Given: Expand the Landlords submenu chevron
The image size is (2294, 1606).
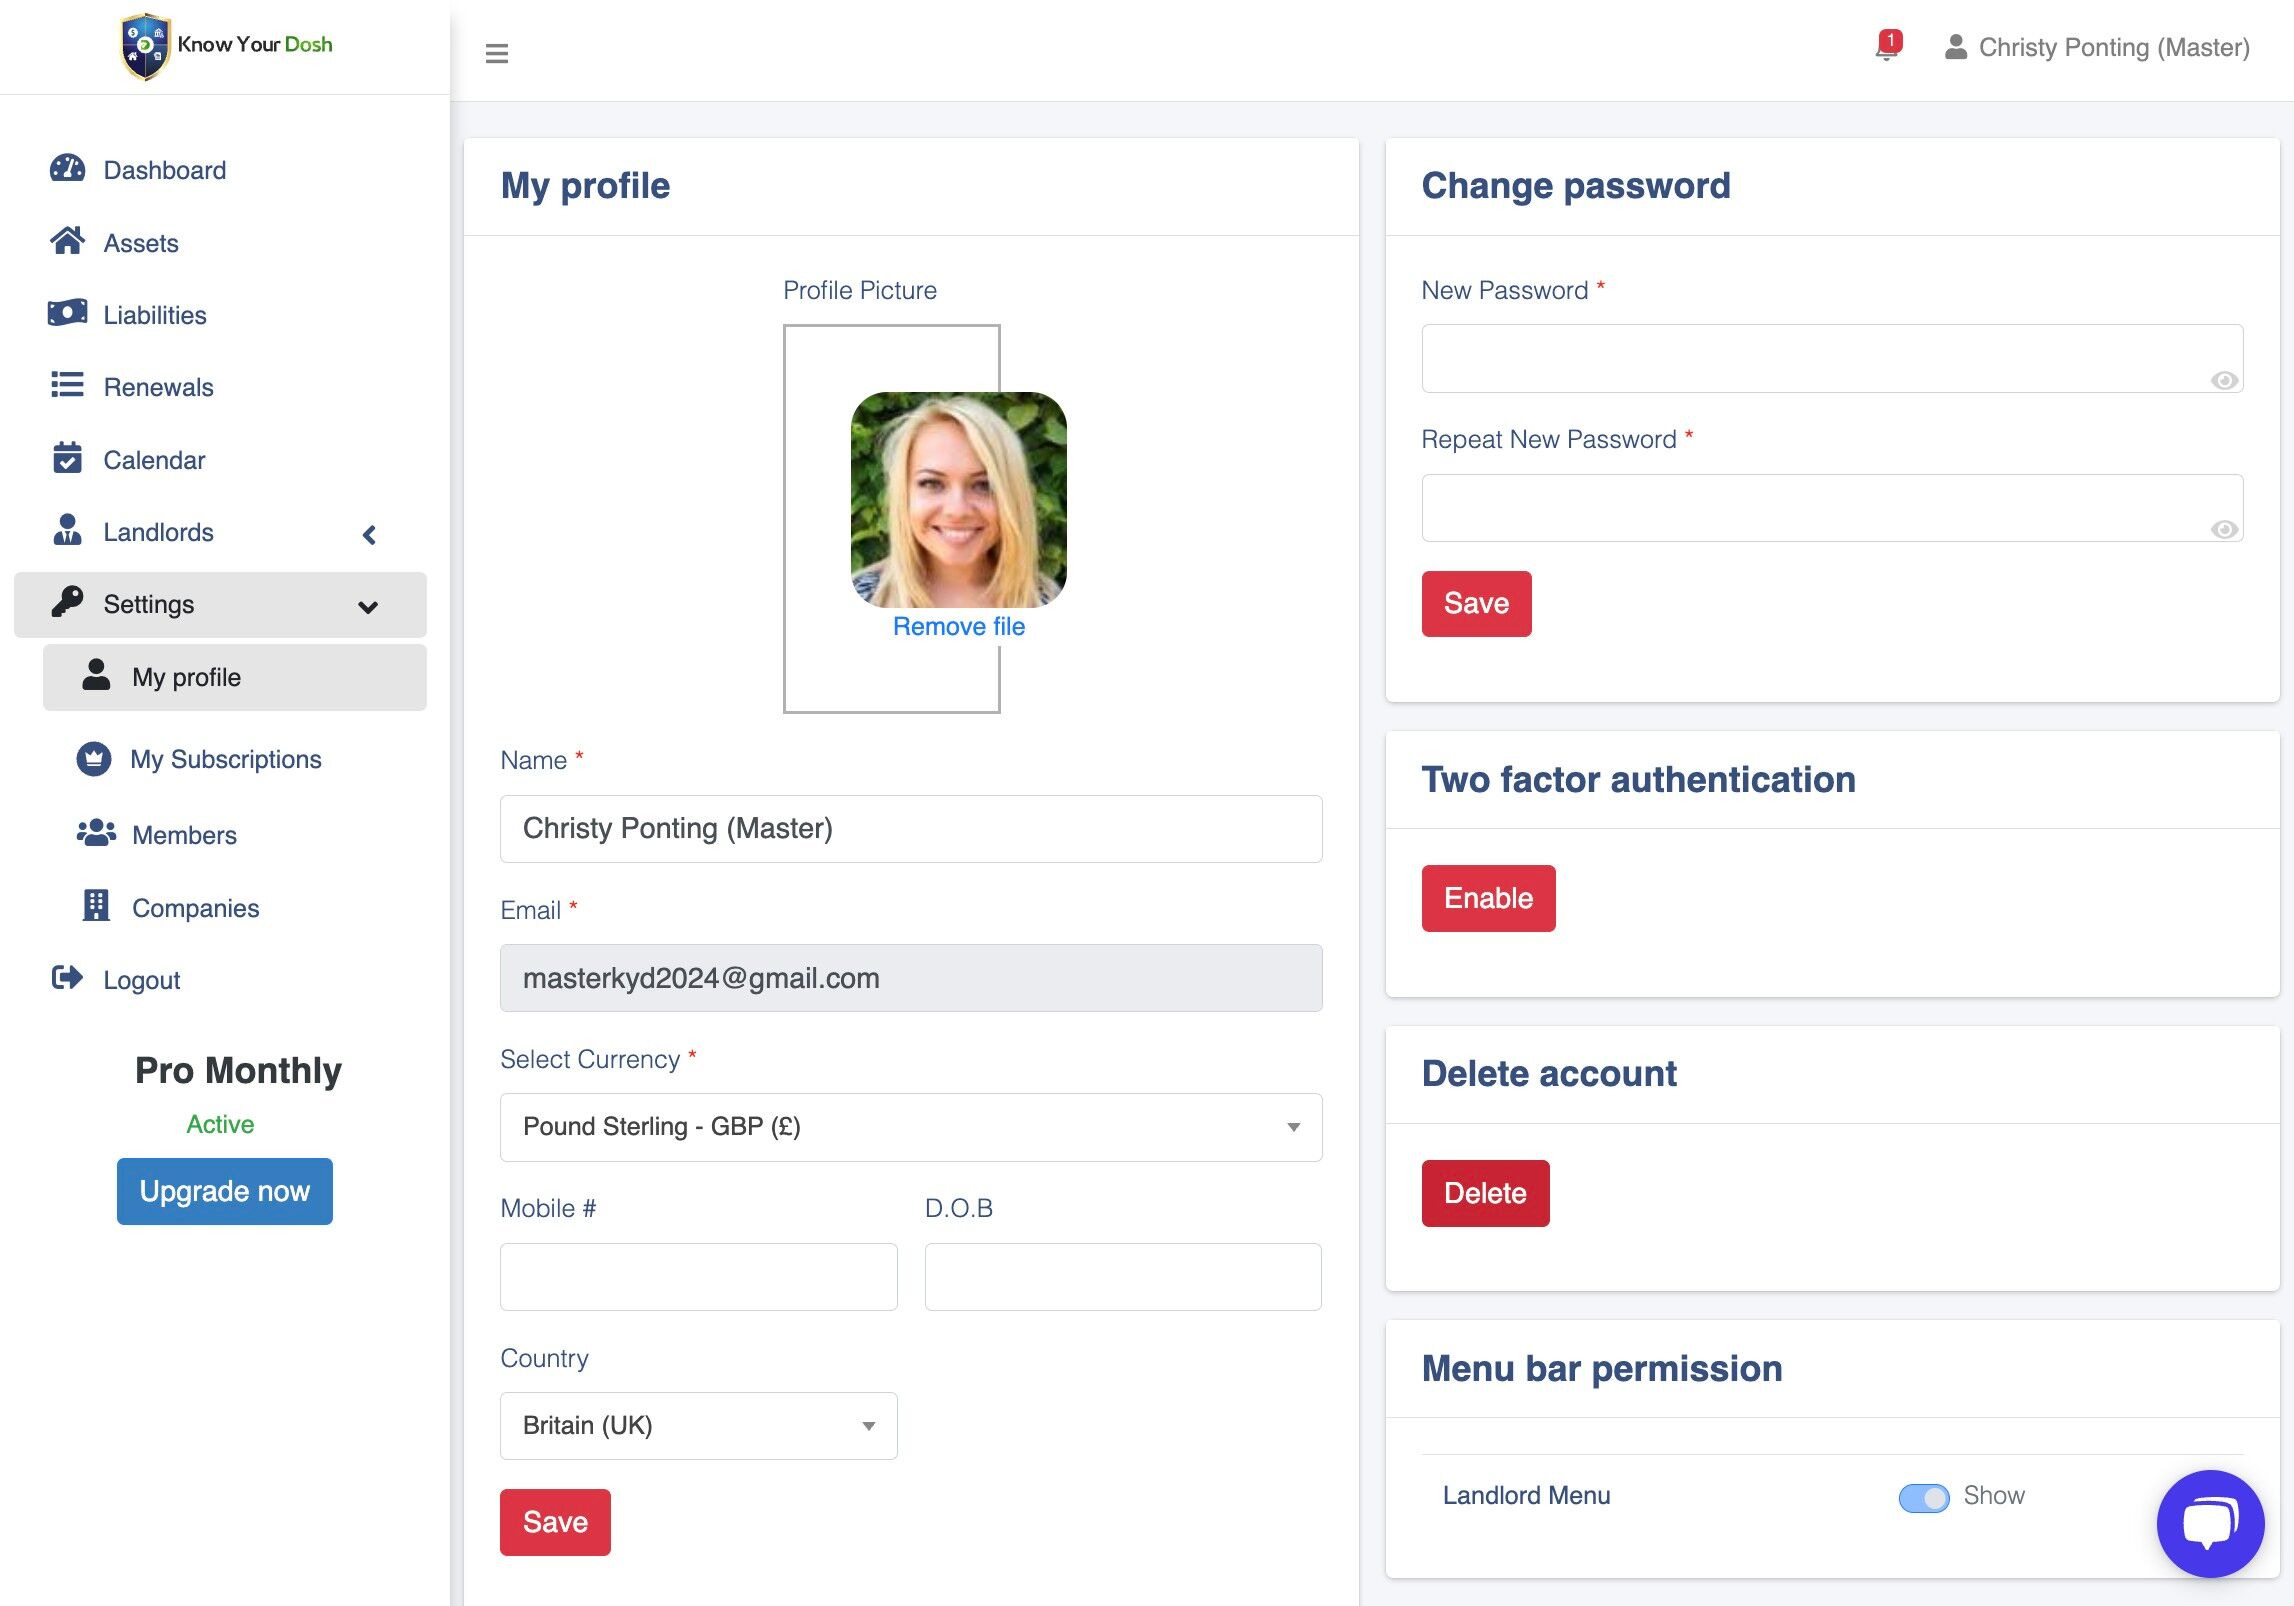Looking at the screenshot, I should (369, 534).
